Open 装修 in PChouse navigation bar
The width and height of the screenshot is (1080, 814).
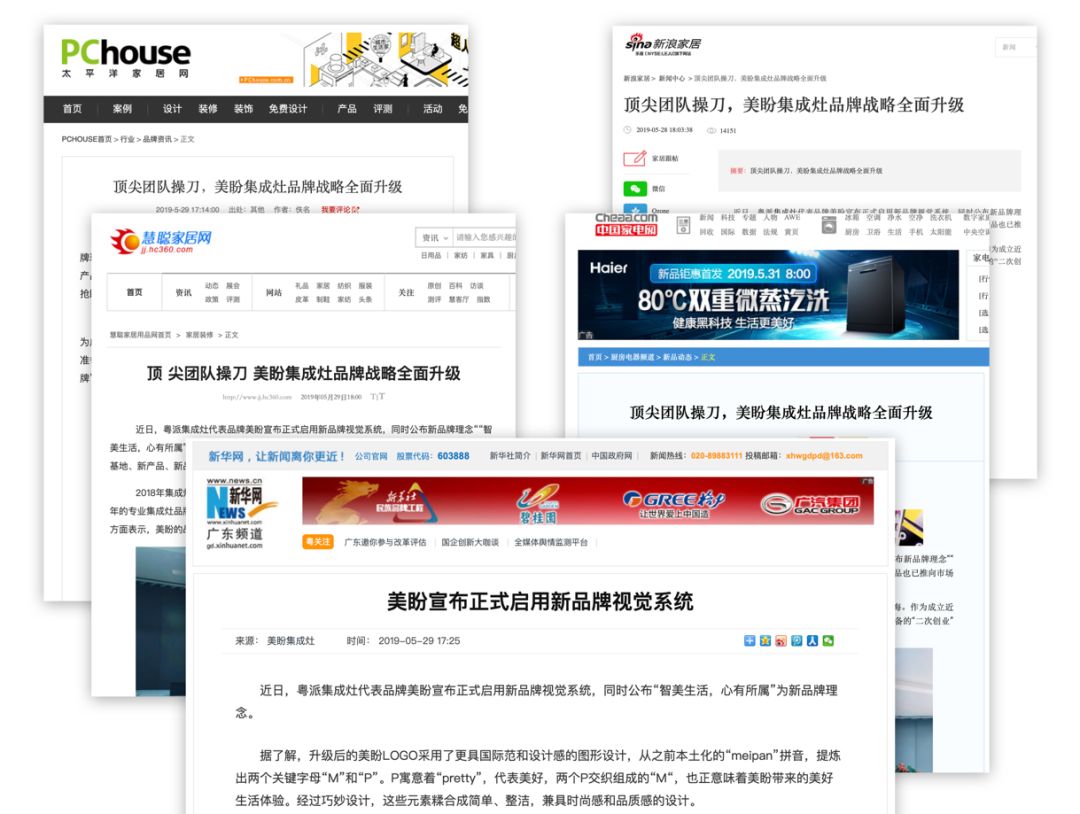(208, 109)
